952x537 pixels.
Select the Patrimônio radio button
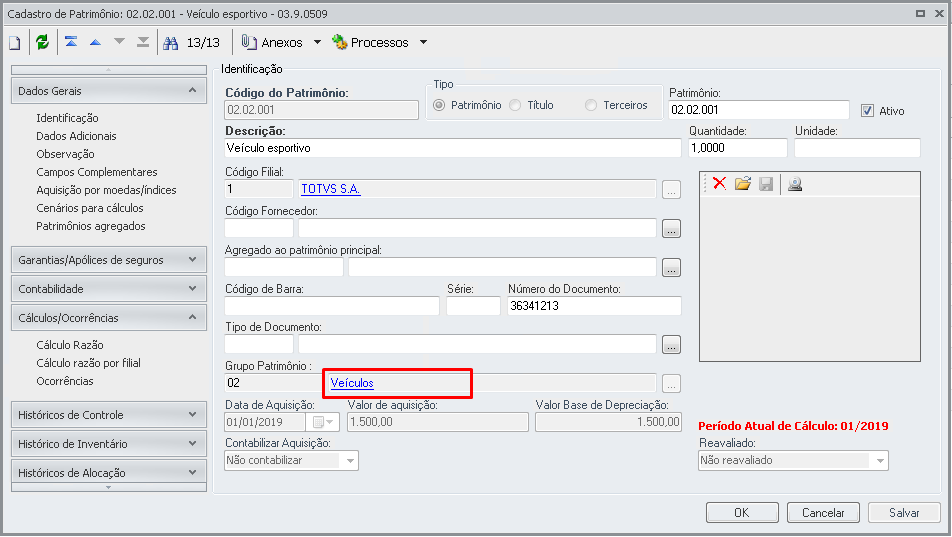(x=439, y=105)
